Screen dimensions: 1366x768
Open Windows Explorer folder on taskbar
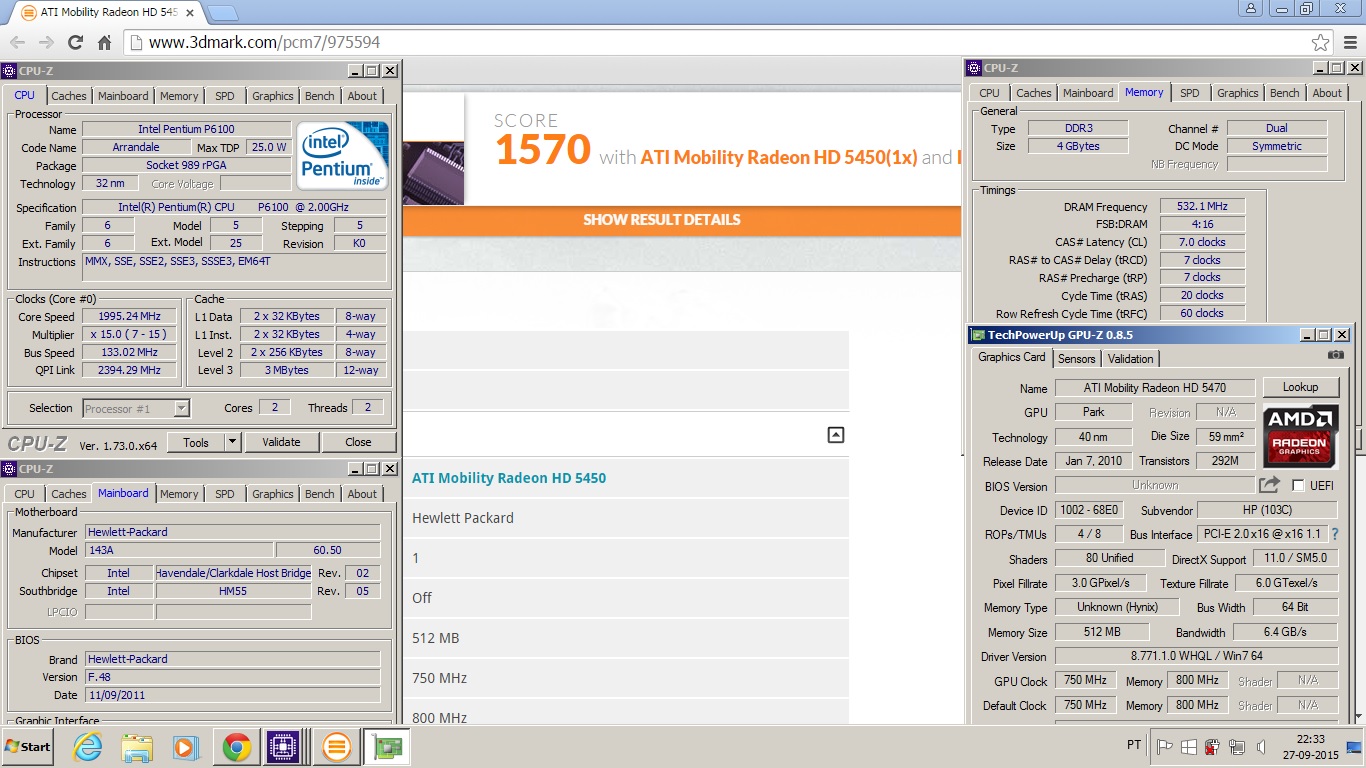[137, 747]
